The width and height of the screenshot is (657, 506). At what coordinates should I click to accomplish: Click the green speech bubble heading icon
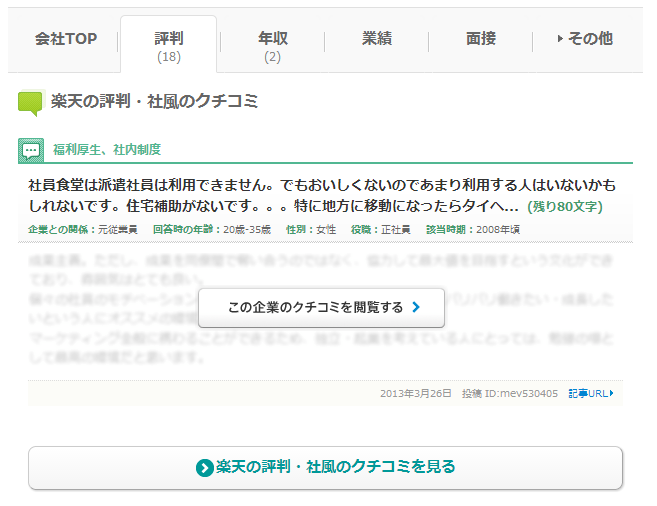(30, 103)
